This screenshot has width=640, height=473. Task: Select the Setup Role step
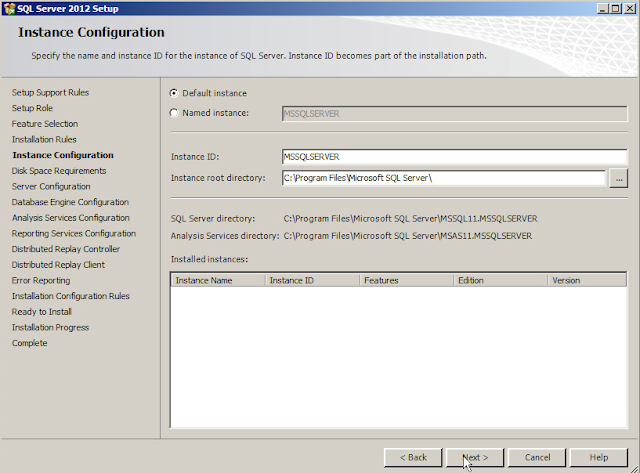click(32, 108)
